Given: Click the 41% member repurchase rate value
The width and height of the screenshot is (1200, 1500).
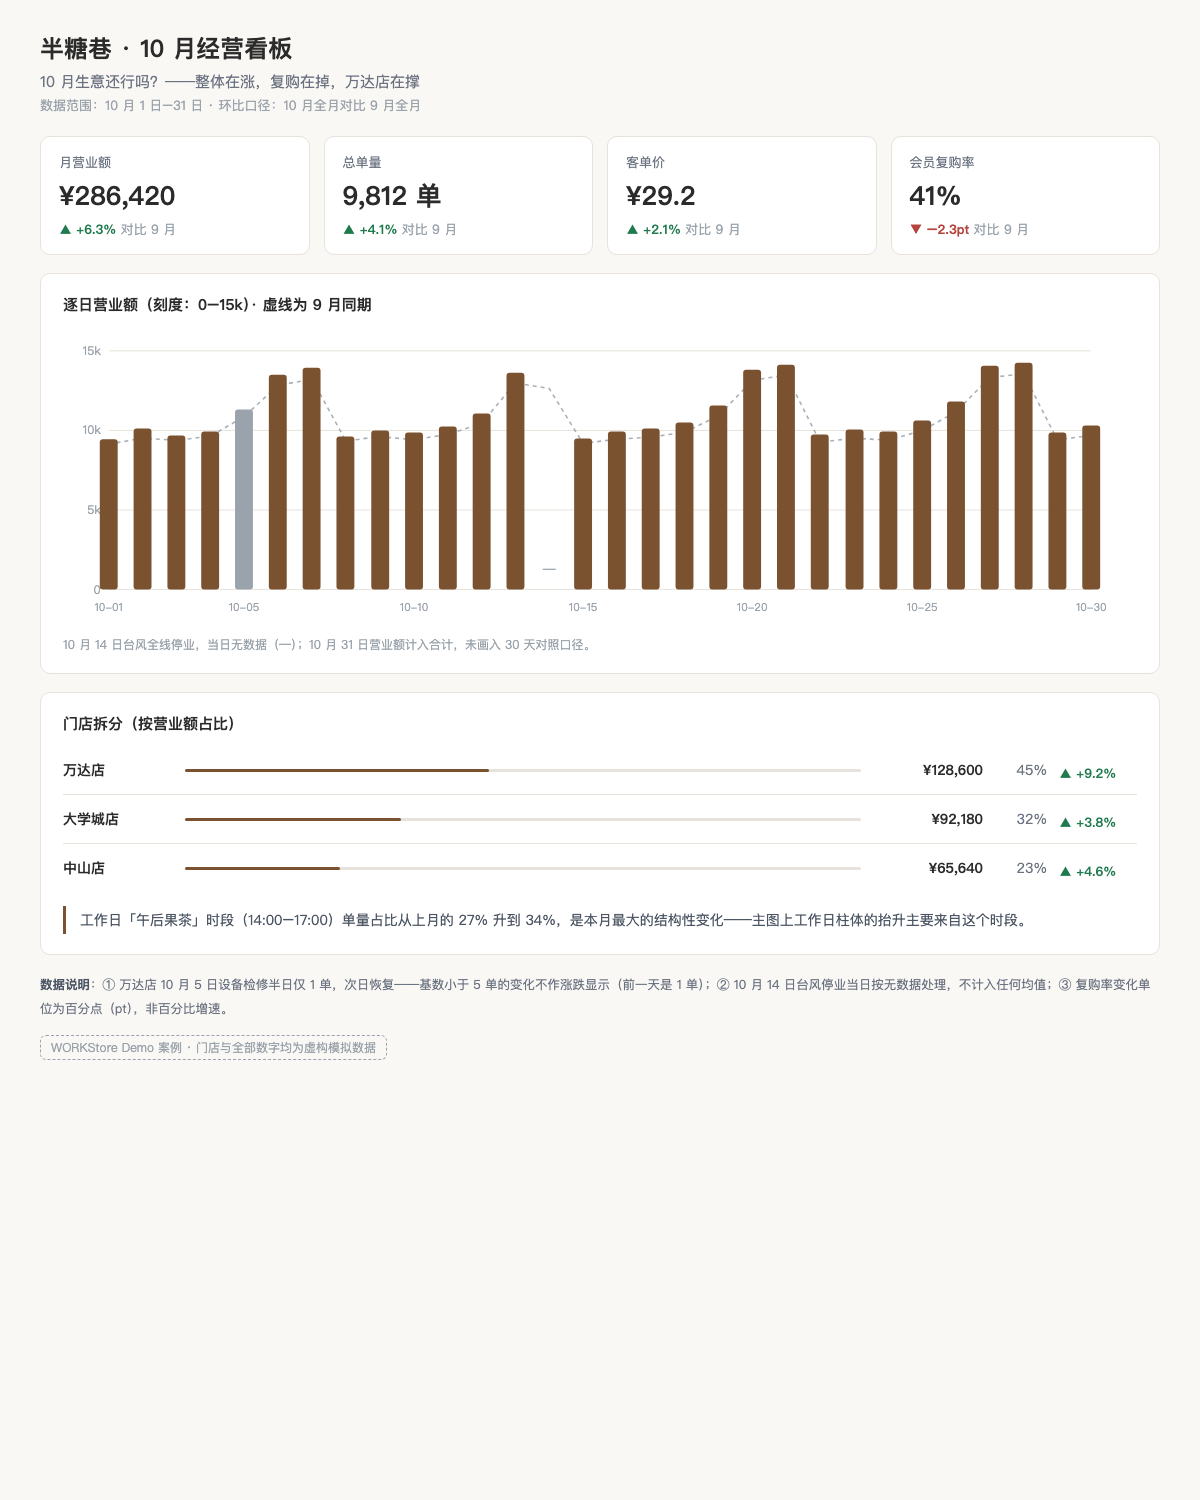Looking at the screenshot, I should pyautogui.click(x=935, y=196).
